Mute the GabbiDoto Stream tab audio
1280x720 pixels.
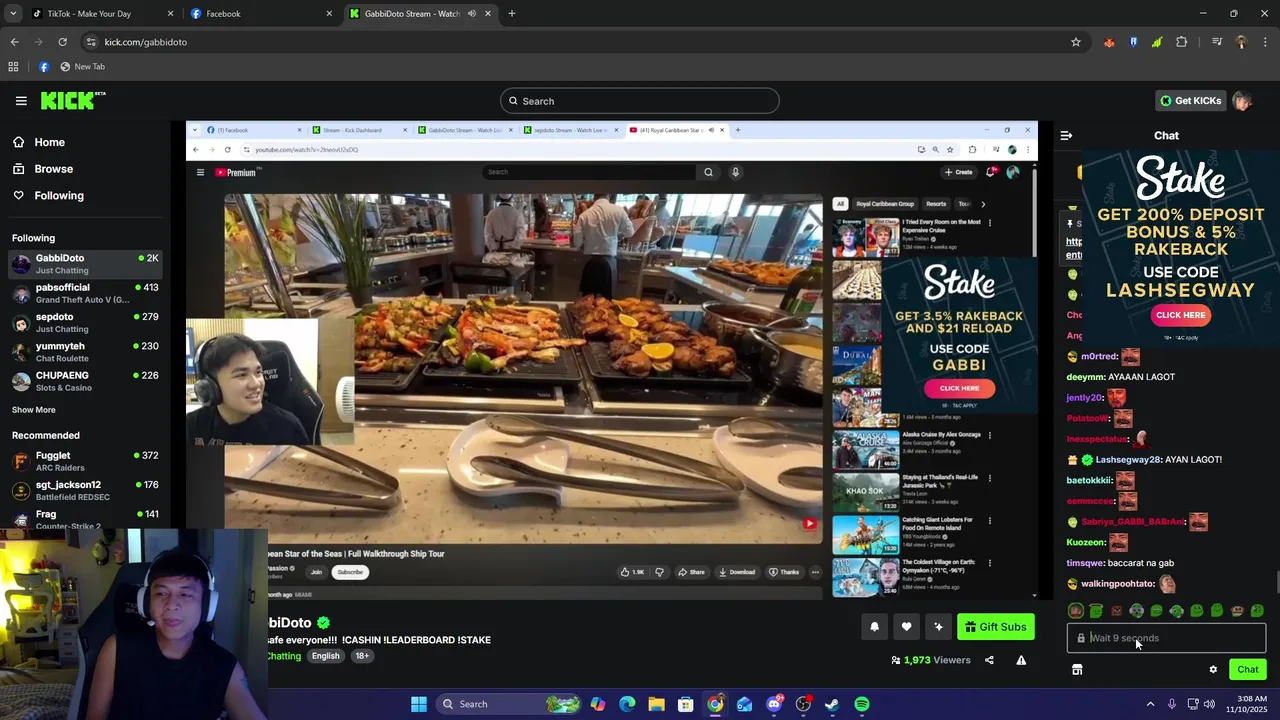[471, 14]
